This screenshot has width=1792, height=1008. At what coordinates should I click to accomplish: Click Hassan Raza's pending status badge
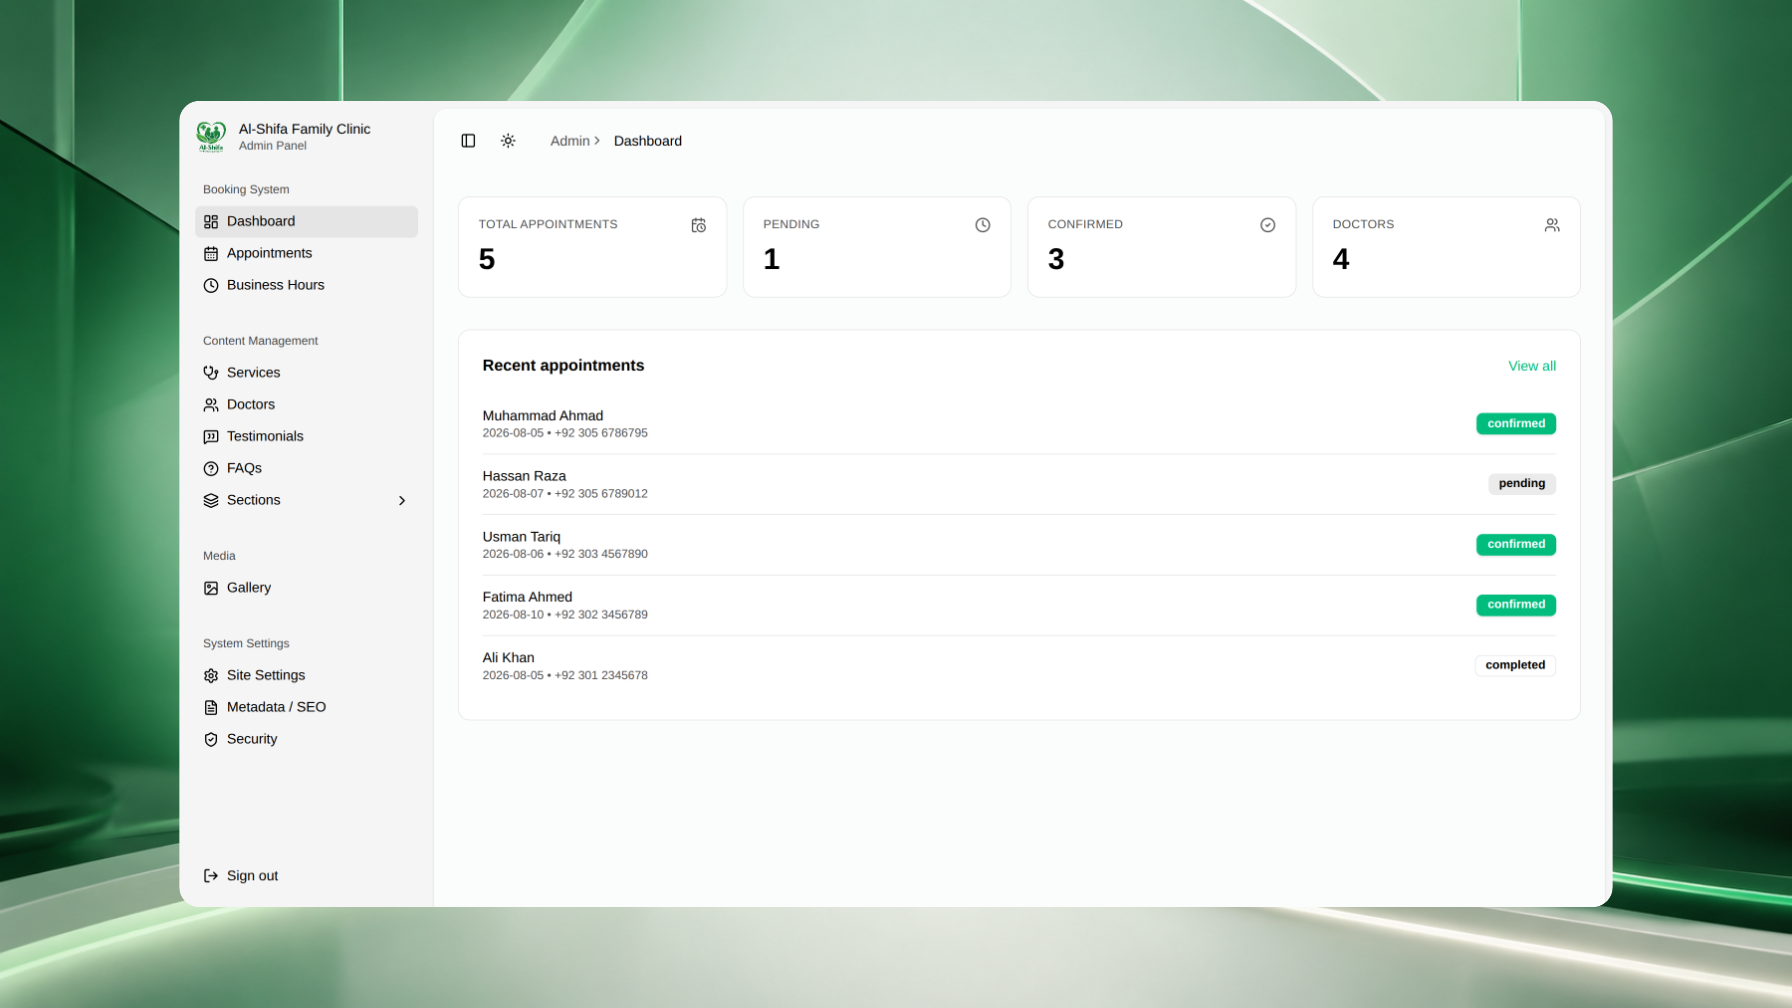coord(1522,484)
